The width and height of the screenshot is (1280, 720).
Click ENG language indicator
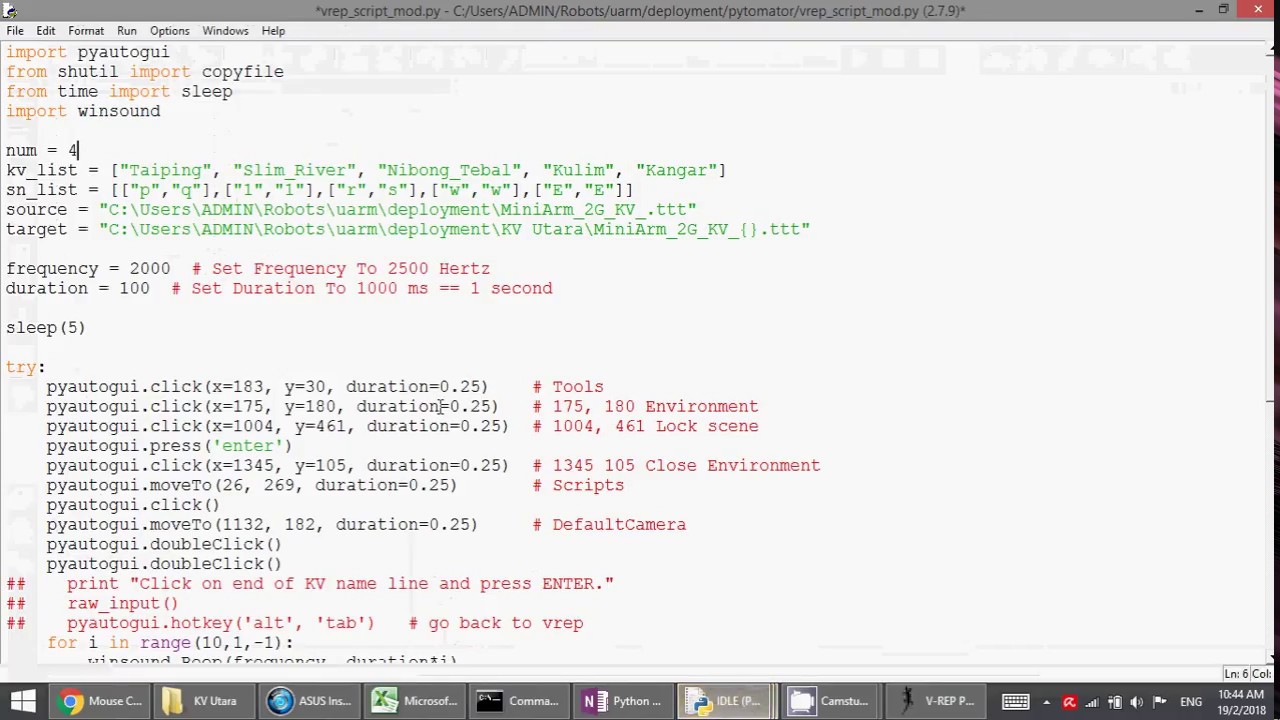click(x=1191, y=702)
